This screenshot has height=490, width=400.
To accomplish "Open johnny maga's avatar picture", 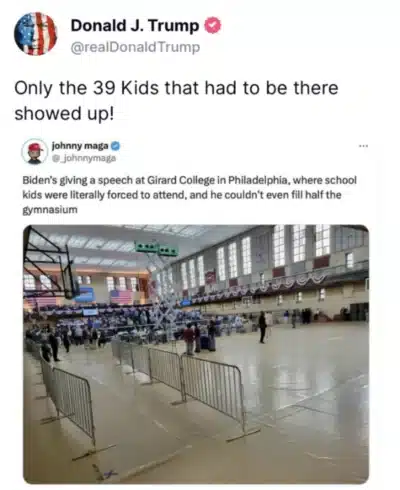I will point(35,152).
